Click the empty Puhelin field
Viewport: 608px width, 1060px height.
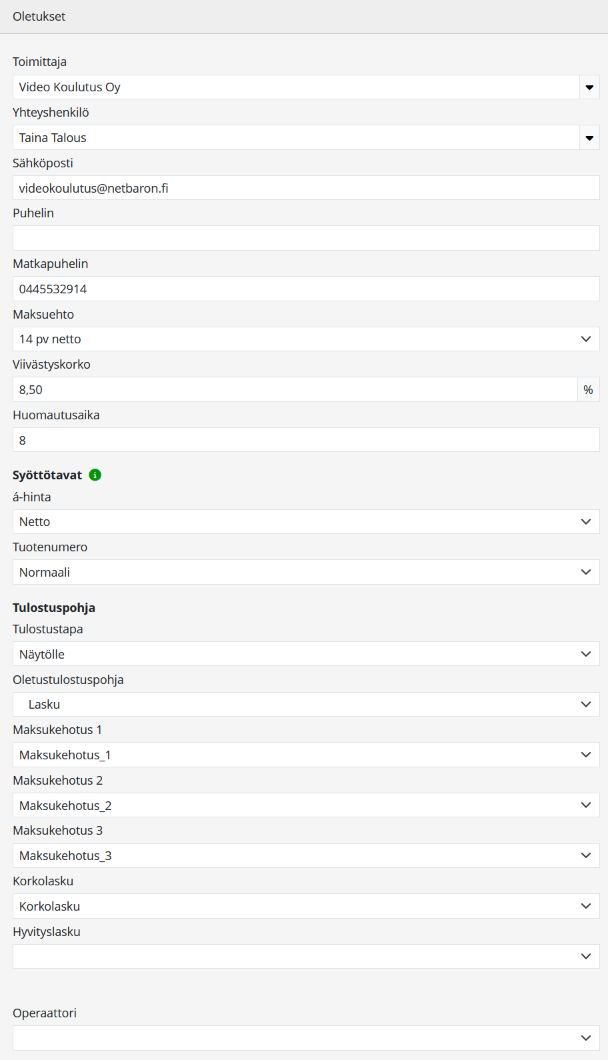[305, 238]
